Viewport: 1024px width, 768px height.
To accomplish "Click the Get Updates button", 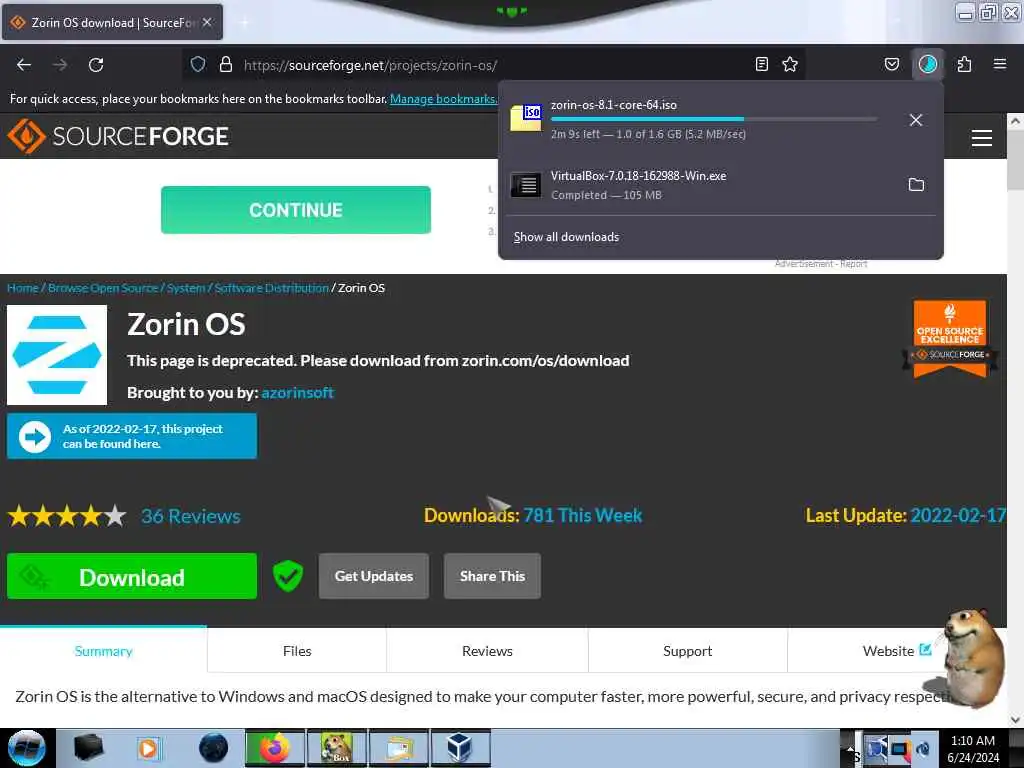I will 374,576.
